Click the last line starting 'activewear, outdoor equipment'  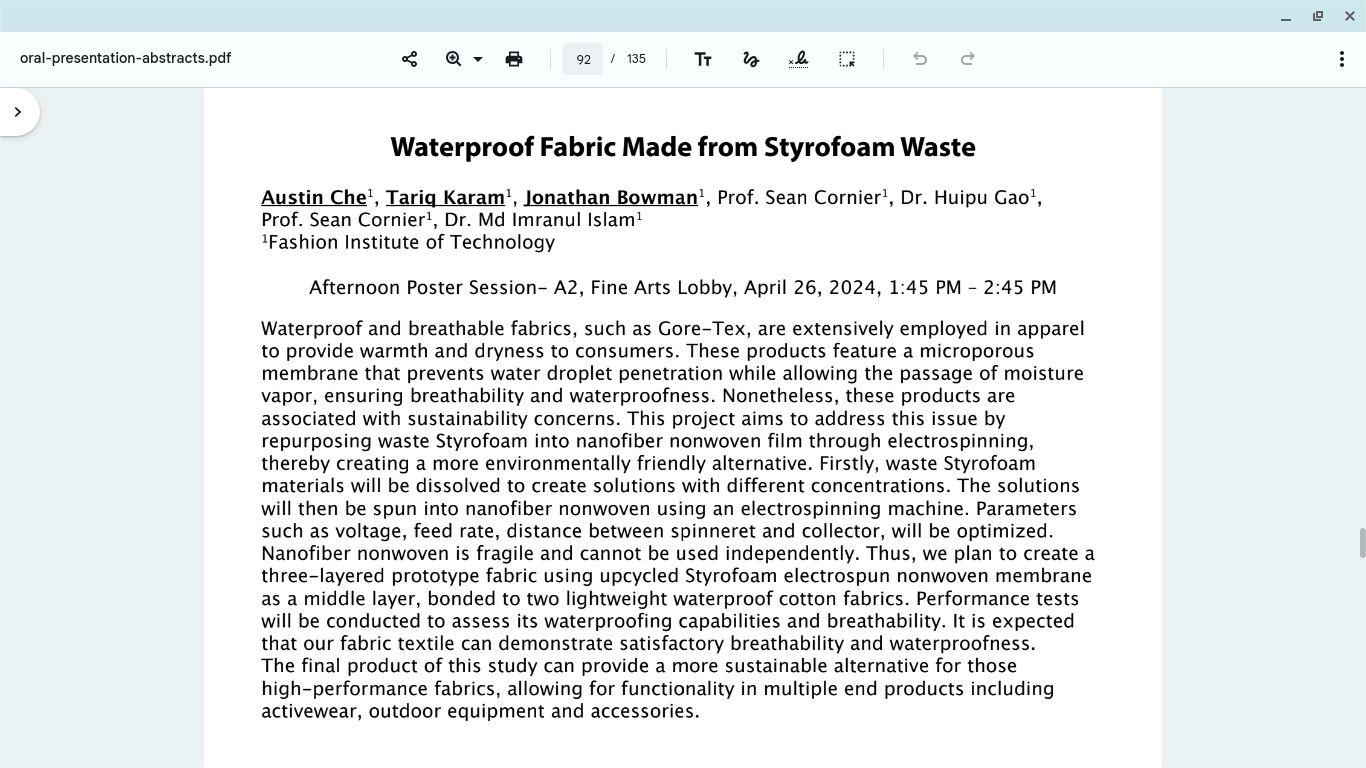pyautogui.click(x=480, y=711)
